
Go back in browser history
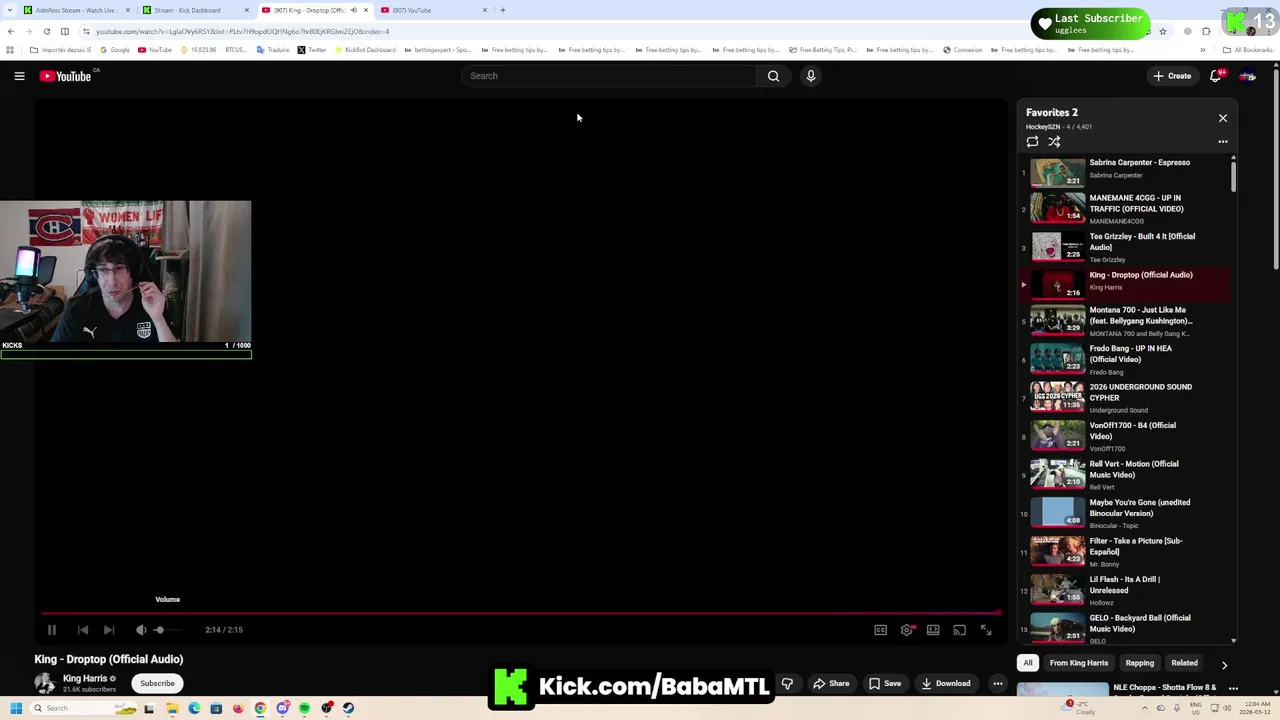click(11, 31)
